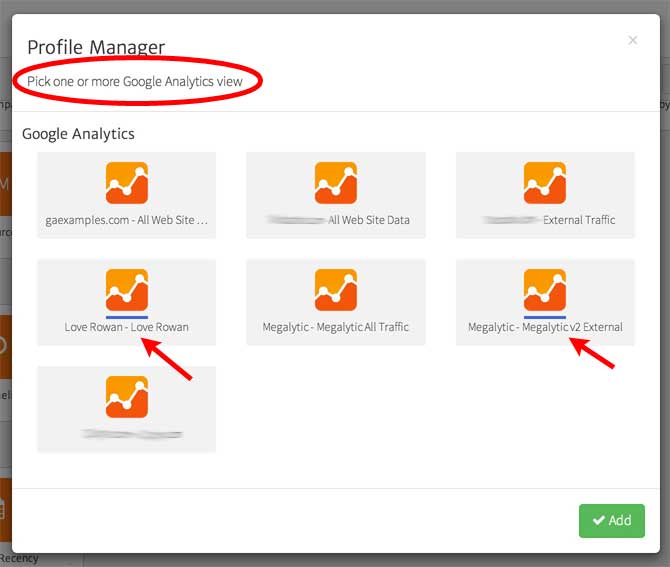Image resolution: width=670 pixels, height=567 pixels.
Task: Click the Megalytic All Traffic analytics icon
Action: [x=336, y=290]
